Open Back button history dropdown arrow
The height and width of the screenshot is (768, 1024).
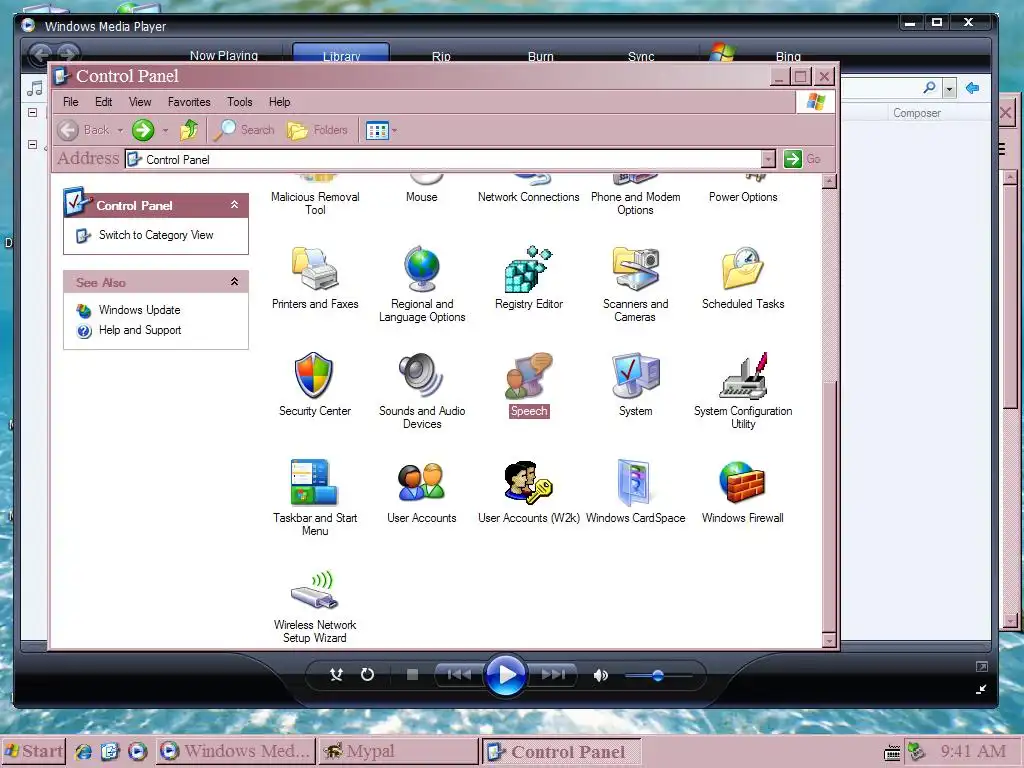pos(120,131)
